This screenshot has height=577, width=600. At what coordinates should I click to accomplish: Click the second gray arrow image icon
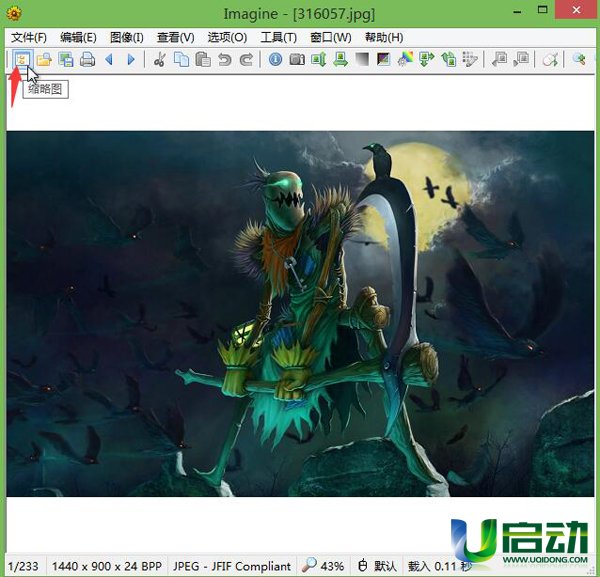521,59
